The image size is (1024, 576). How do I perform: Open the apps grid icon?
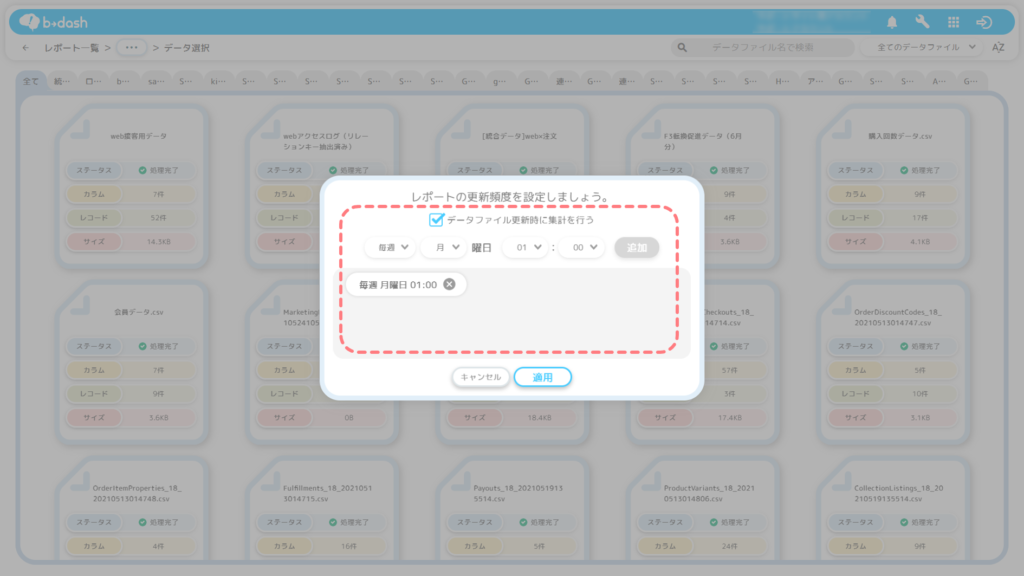(953, 22)
